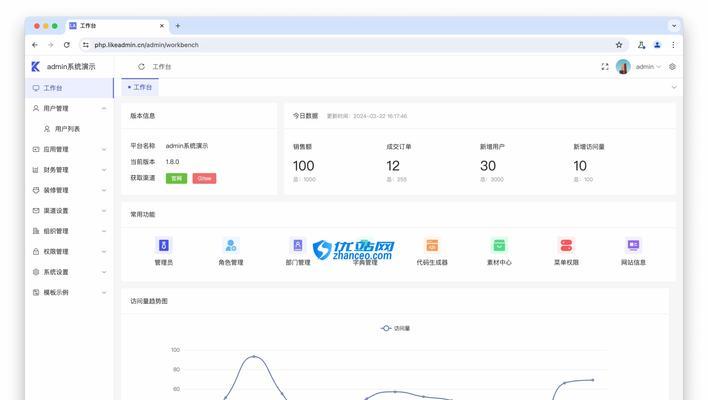
Task: Open the 管理员 shortcut icon
Action: point(163,245)
